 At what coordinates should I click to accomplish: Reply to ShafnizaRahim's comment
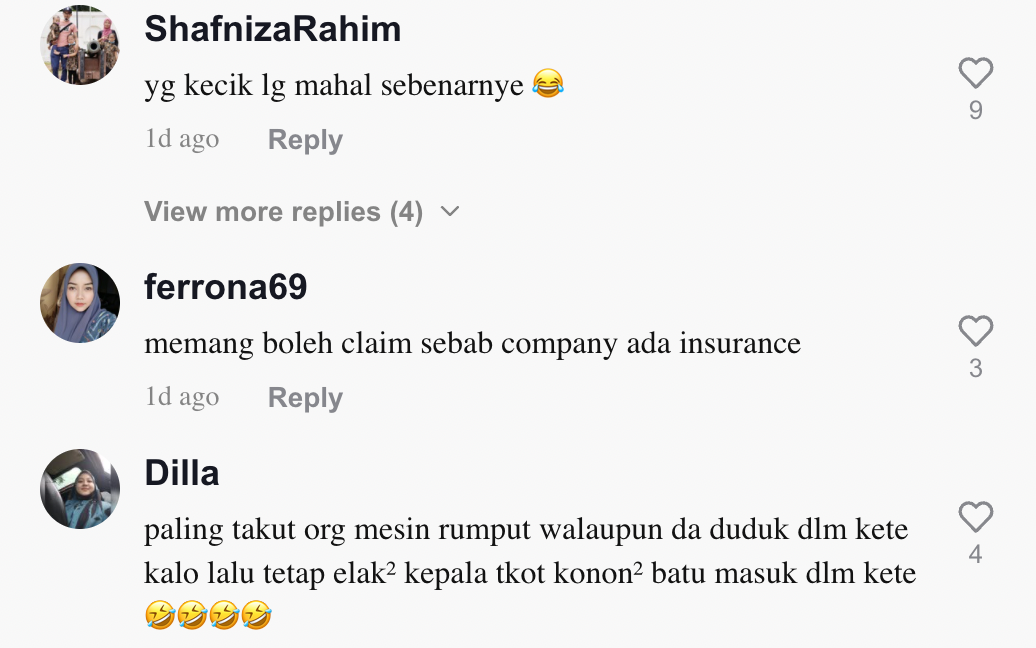coord(305,139)
